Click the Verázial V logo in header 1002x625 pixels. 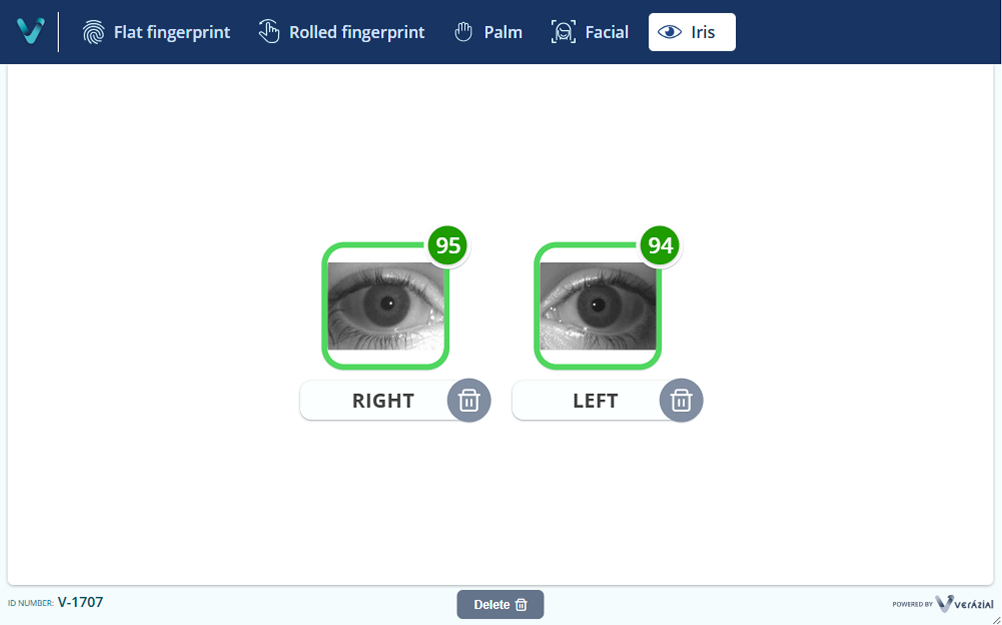(30, 31)
